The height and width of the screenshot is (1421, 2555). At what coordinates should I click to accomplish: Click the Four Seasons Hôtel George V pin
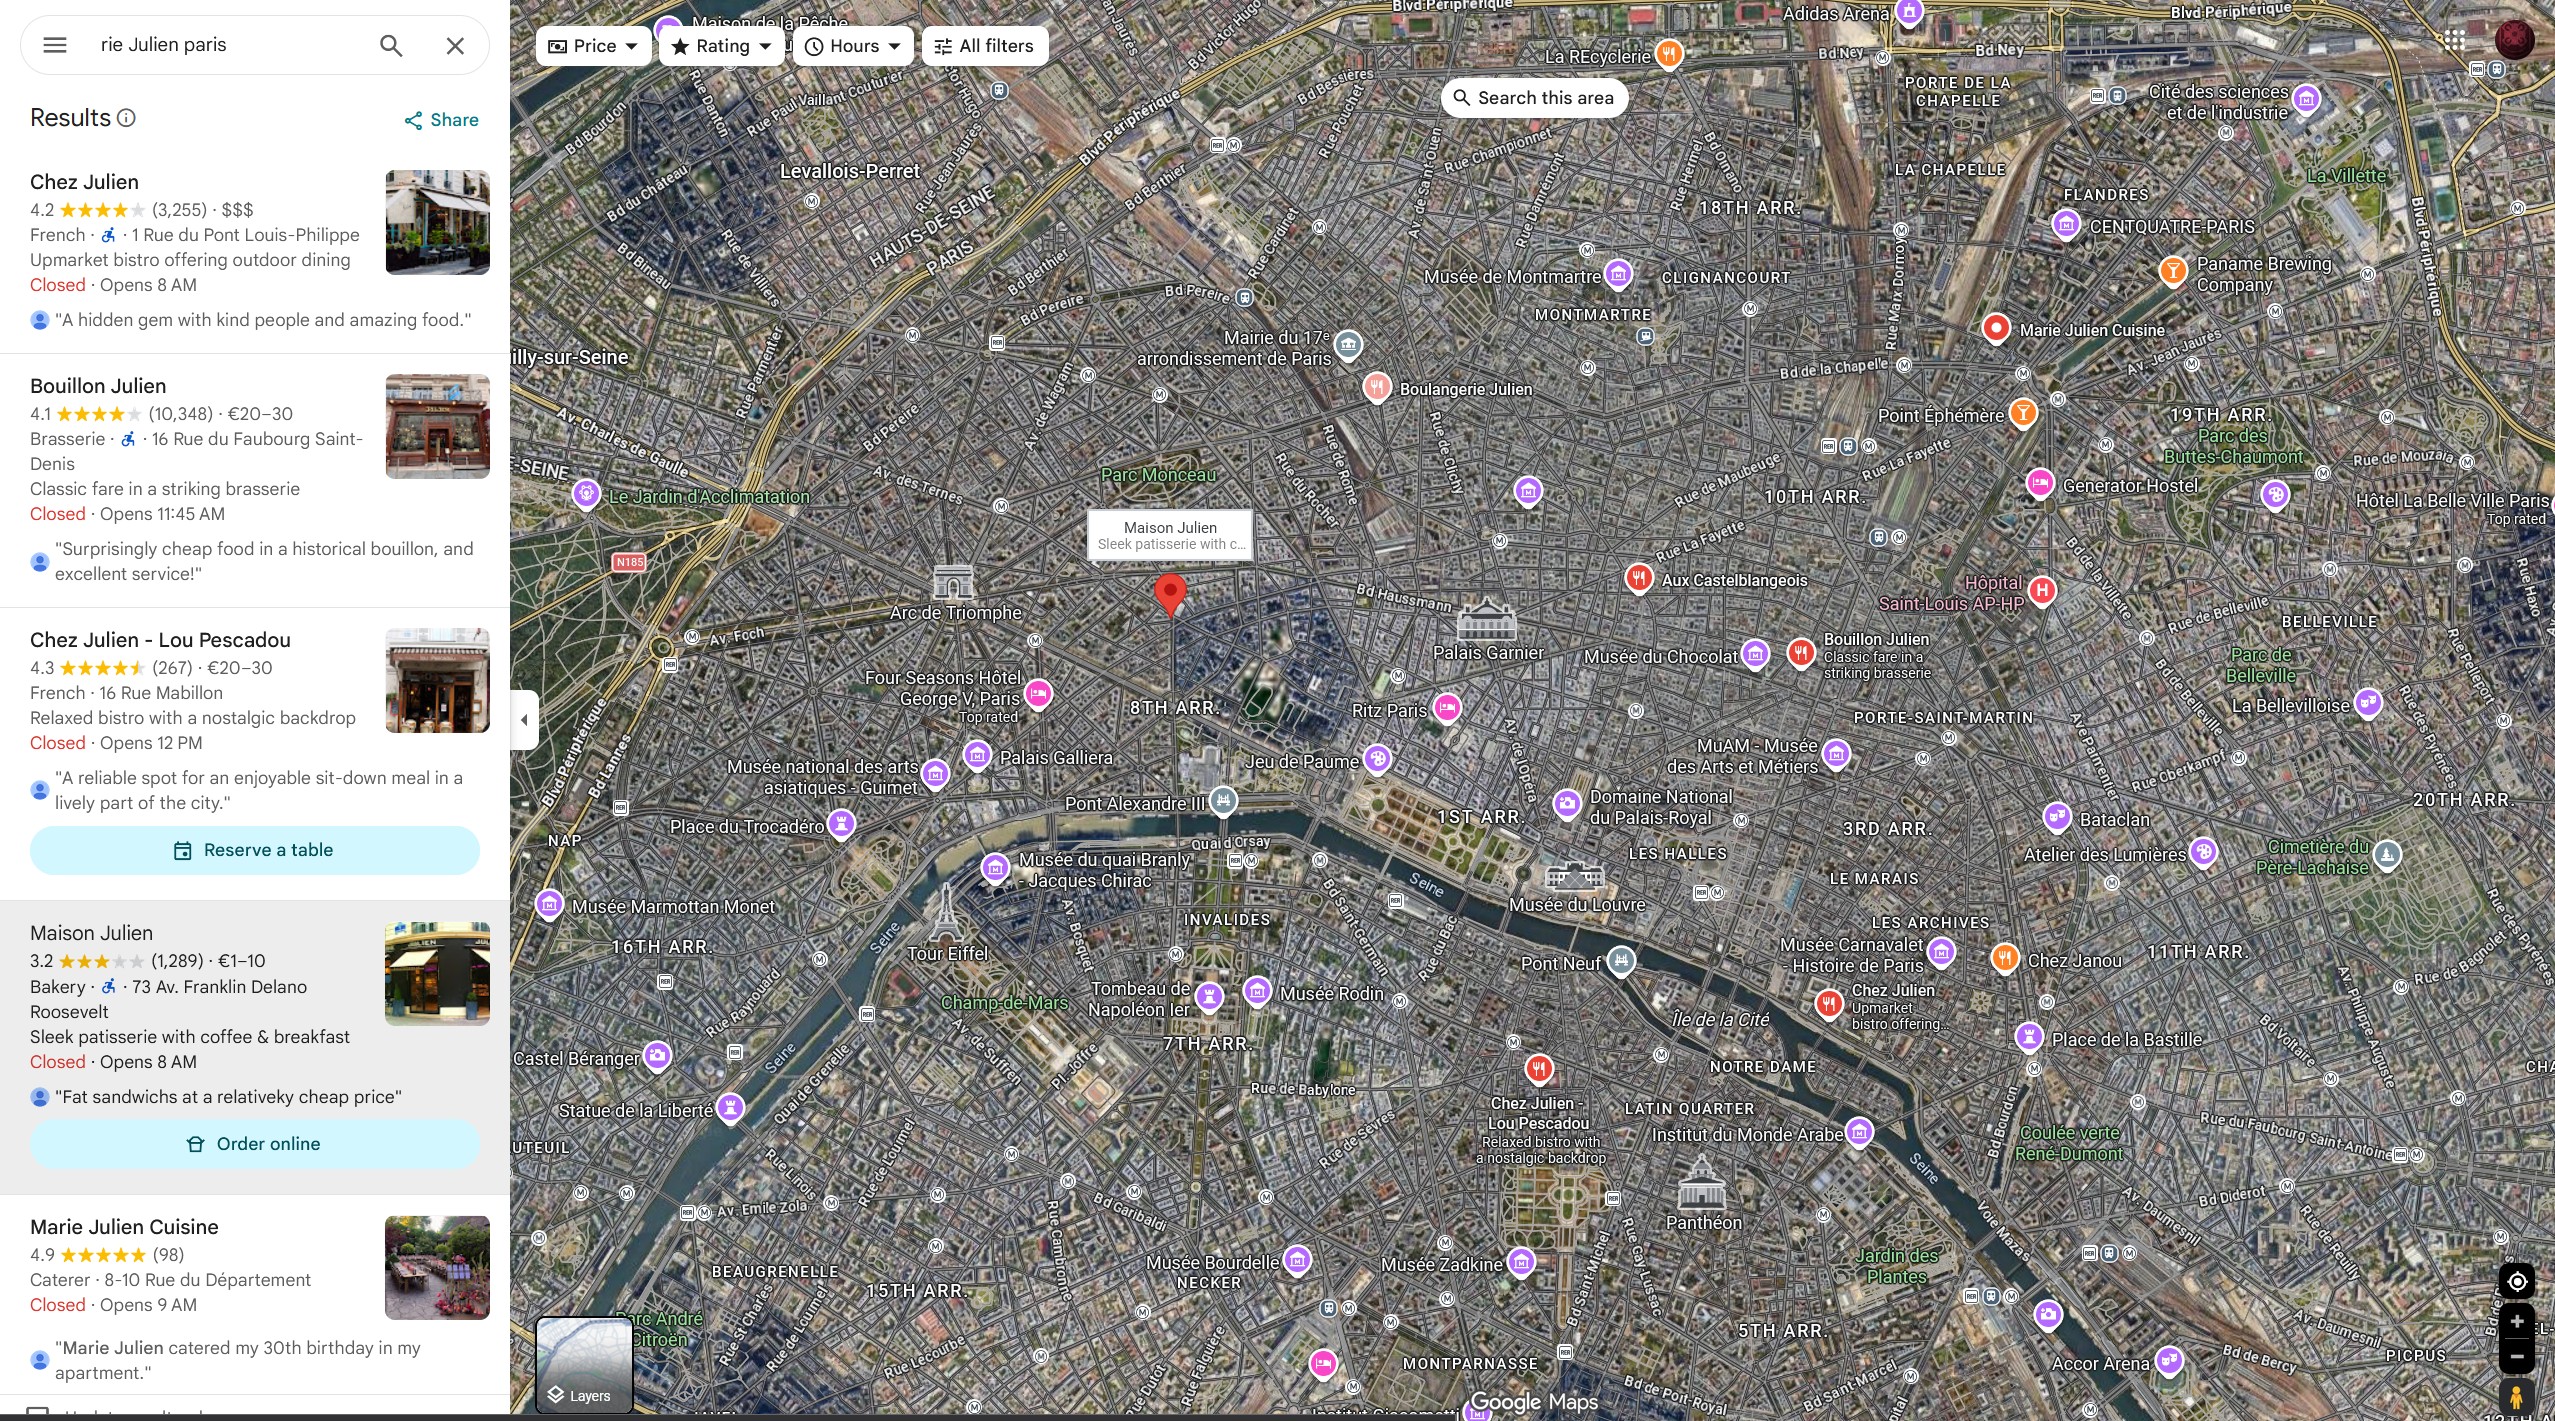pyautogui.click(x=1038, y=692)
